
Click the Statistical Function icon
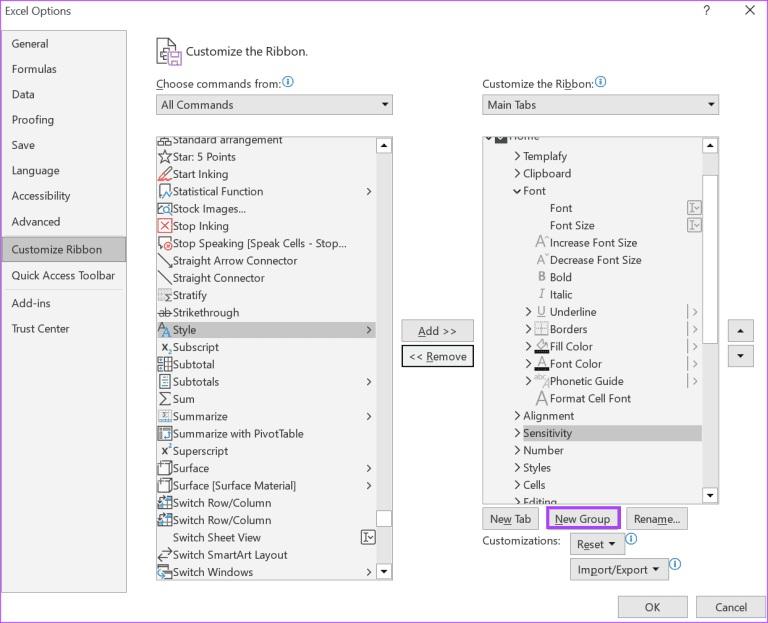165,192
